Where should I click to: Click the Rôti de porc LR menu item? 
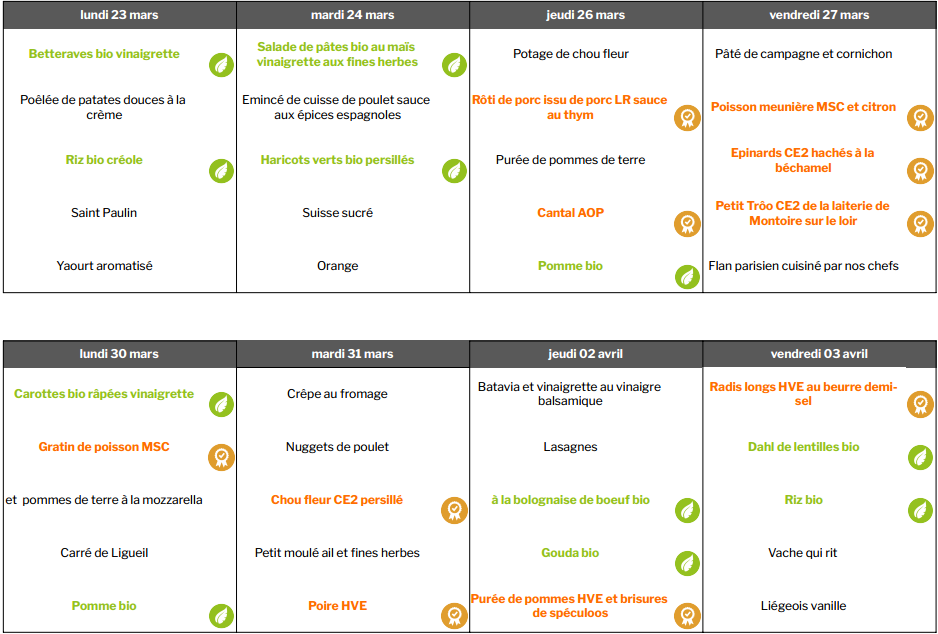(570, 107)
